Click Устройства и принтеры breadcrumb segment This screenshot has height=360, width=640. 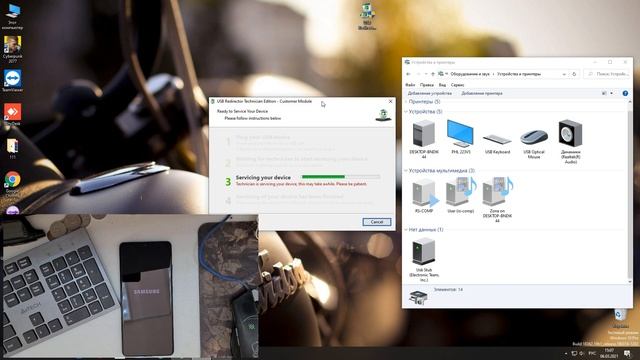tap(519, 74)
